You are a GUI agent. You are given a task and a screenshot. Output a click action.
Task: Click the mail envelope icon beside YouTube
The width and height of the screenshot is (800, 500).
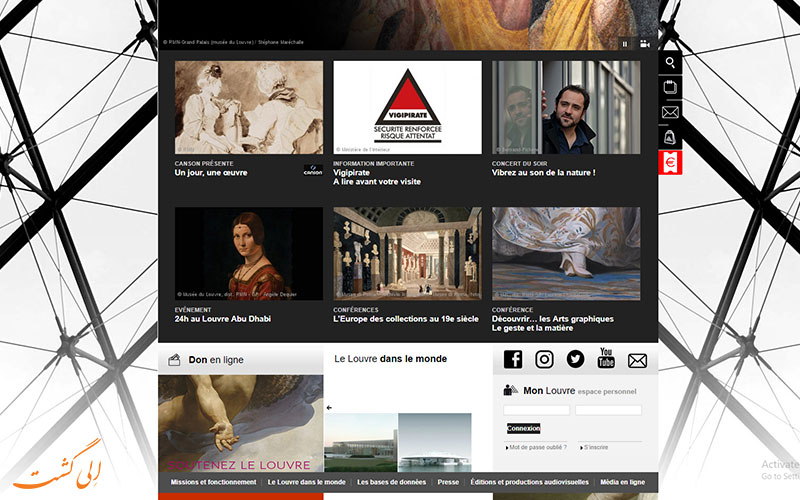coord(637,361)
